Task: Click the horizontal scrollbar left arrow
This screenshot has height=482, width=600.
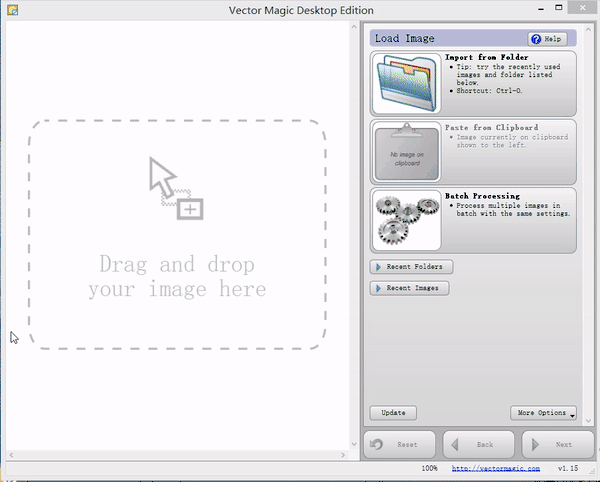Action: [x=11, y=455]
